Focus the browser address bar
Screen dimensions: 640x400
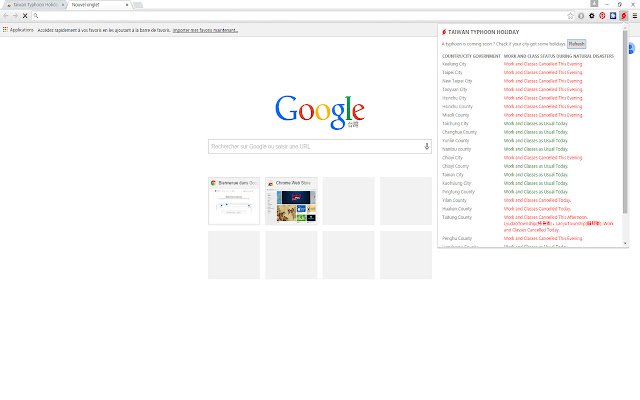(x=302, y=16)
